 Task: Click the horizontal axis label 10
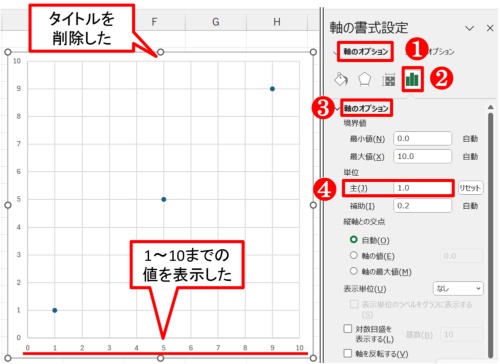coord(299,348)
